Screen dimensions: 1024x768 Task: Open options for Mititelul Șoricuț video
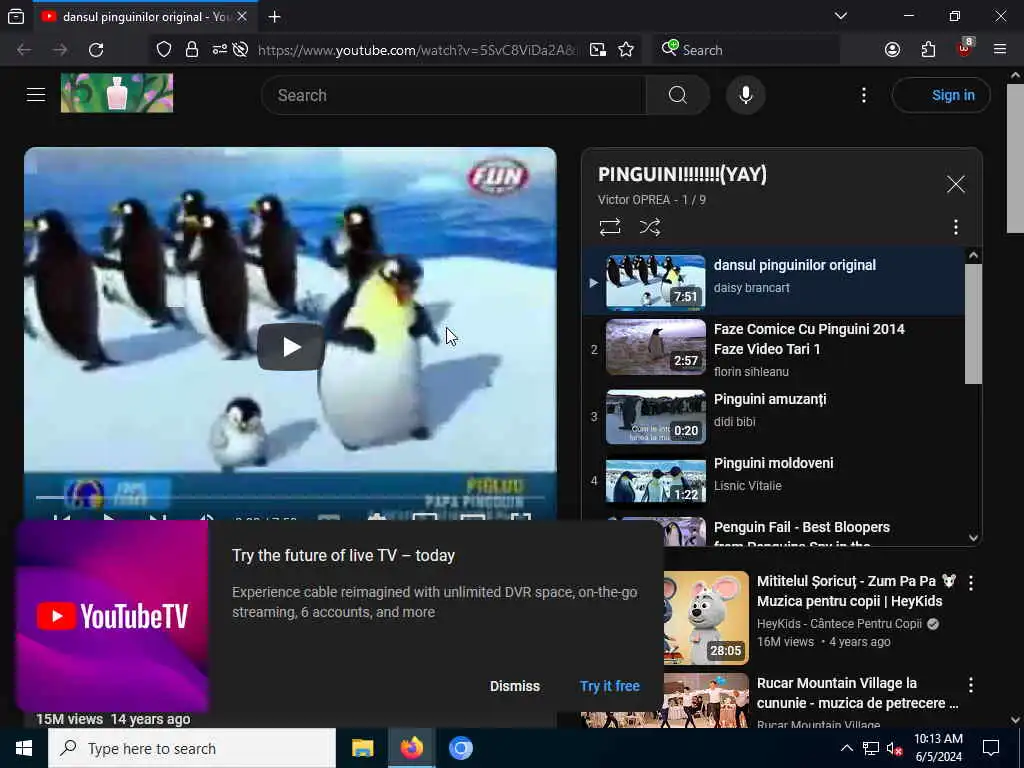[x=971, y=583]
